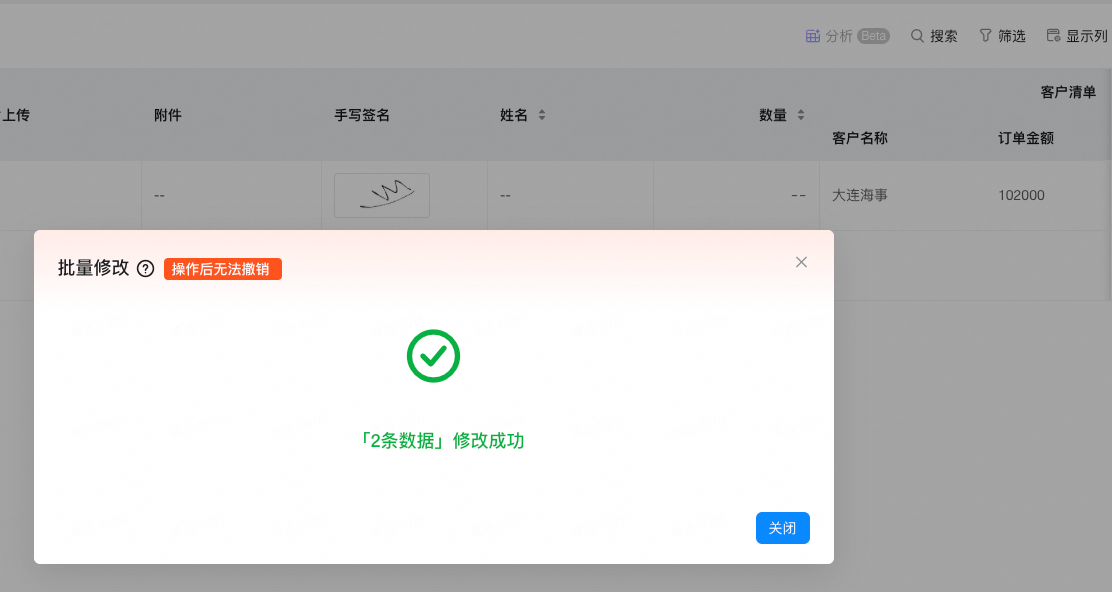Open the 分析 Beta analysis icon
The height and width of the screenshot is (592, 1112).
click(813, 36)
